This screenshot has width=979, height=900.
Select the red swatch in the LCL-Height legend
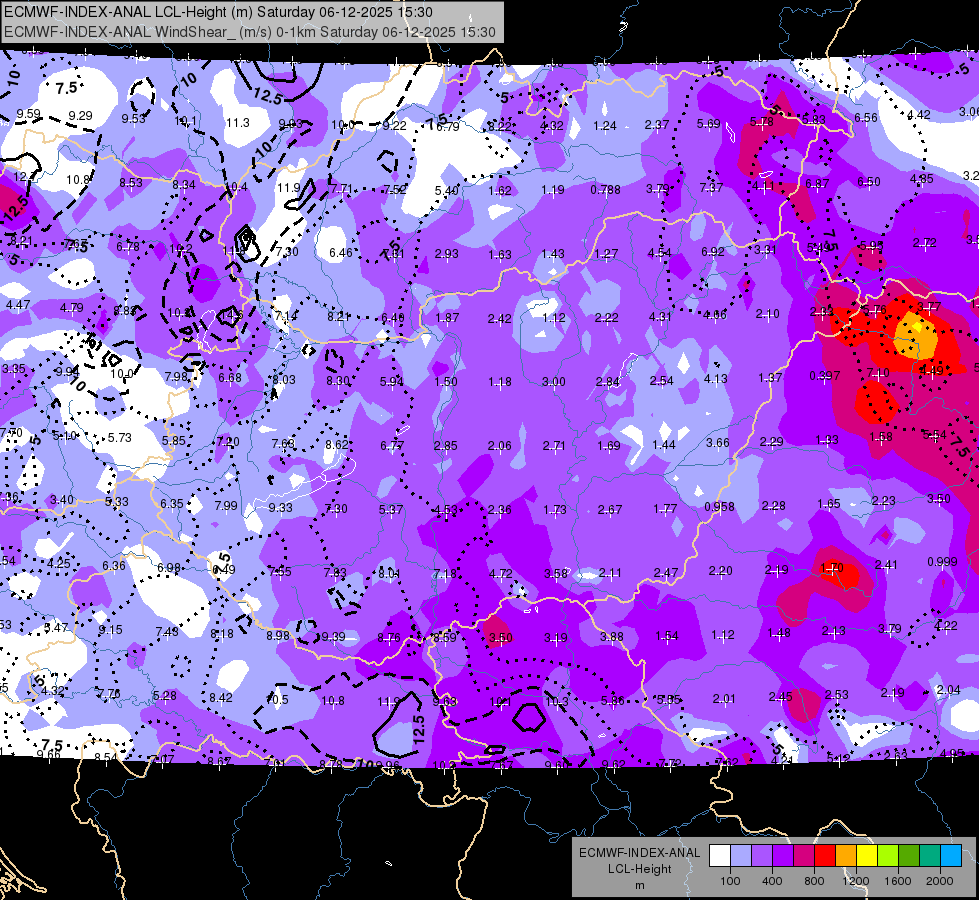pos(825,856)
